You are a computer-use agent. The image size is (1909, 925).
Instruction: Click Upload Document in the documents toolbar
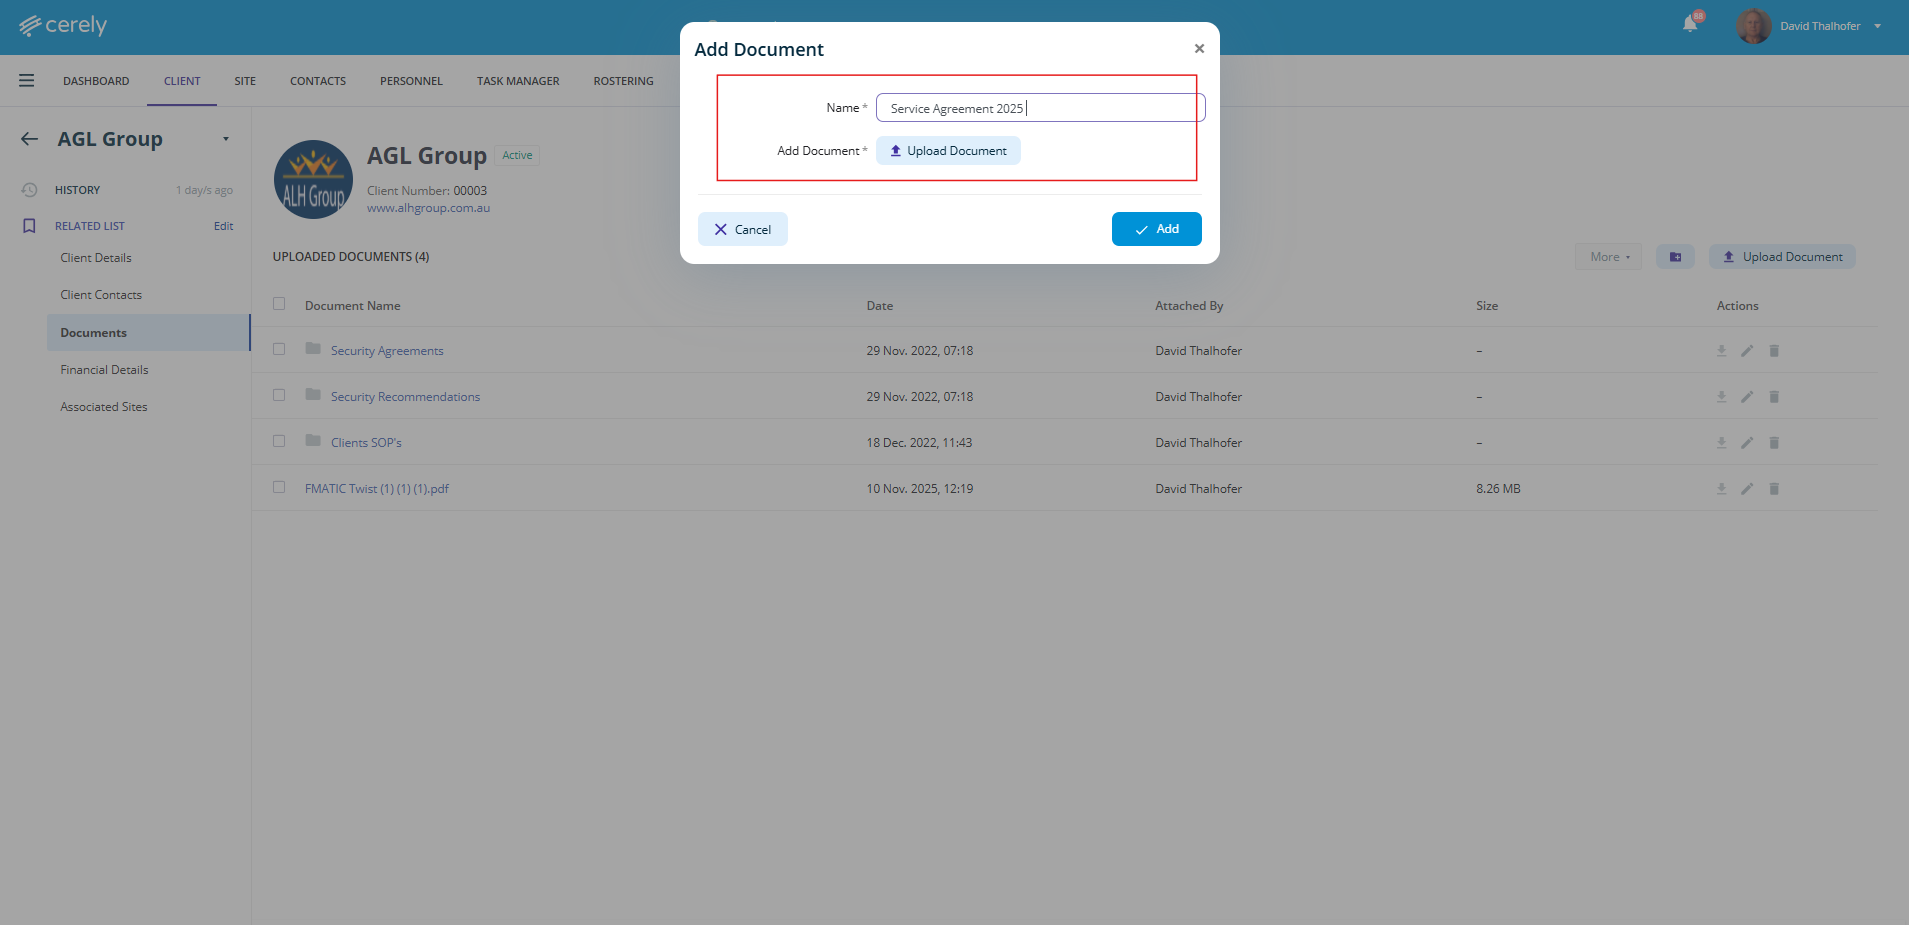[x=1782, y=257]
